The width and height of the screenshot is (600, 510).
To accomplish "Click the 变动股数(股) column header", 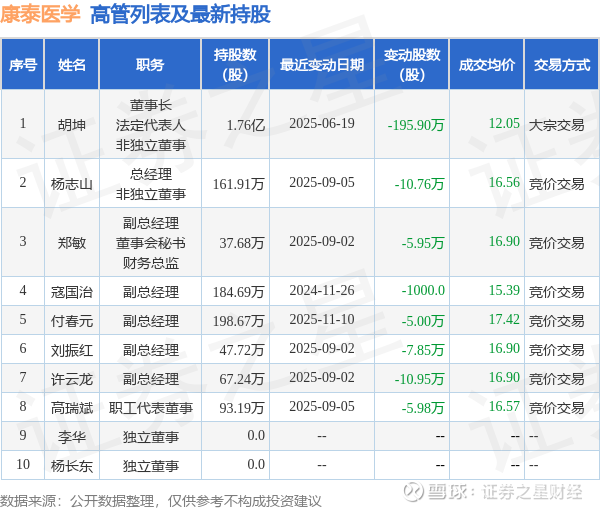I will click(412, 64).
